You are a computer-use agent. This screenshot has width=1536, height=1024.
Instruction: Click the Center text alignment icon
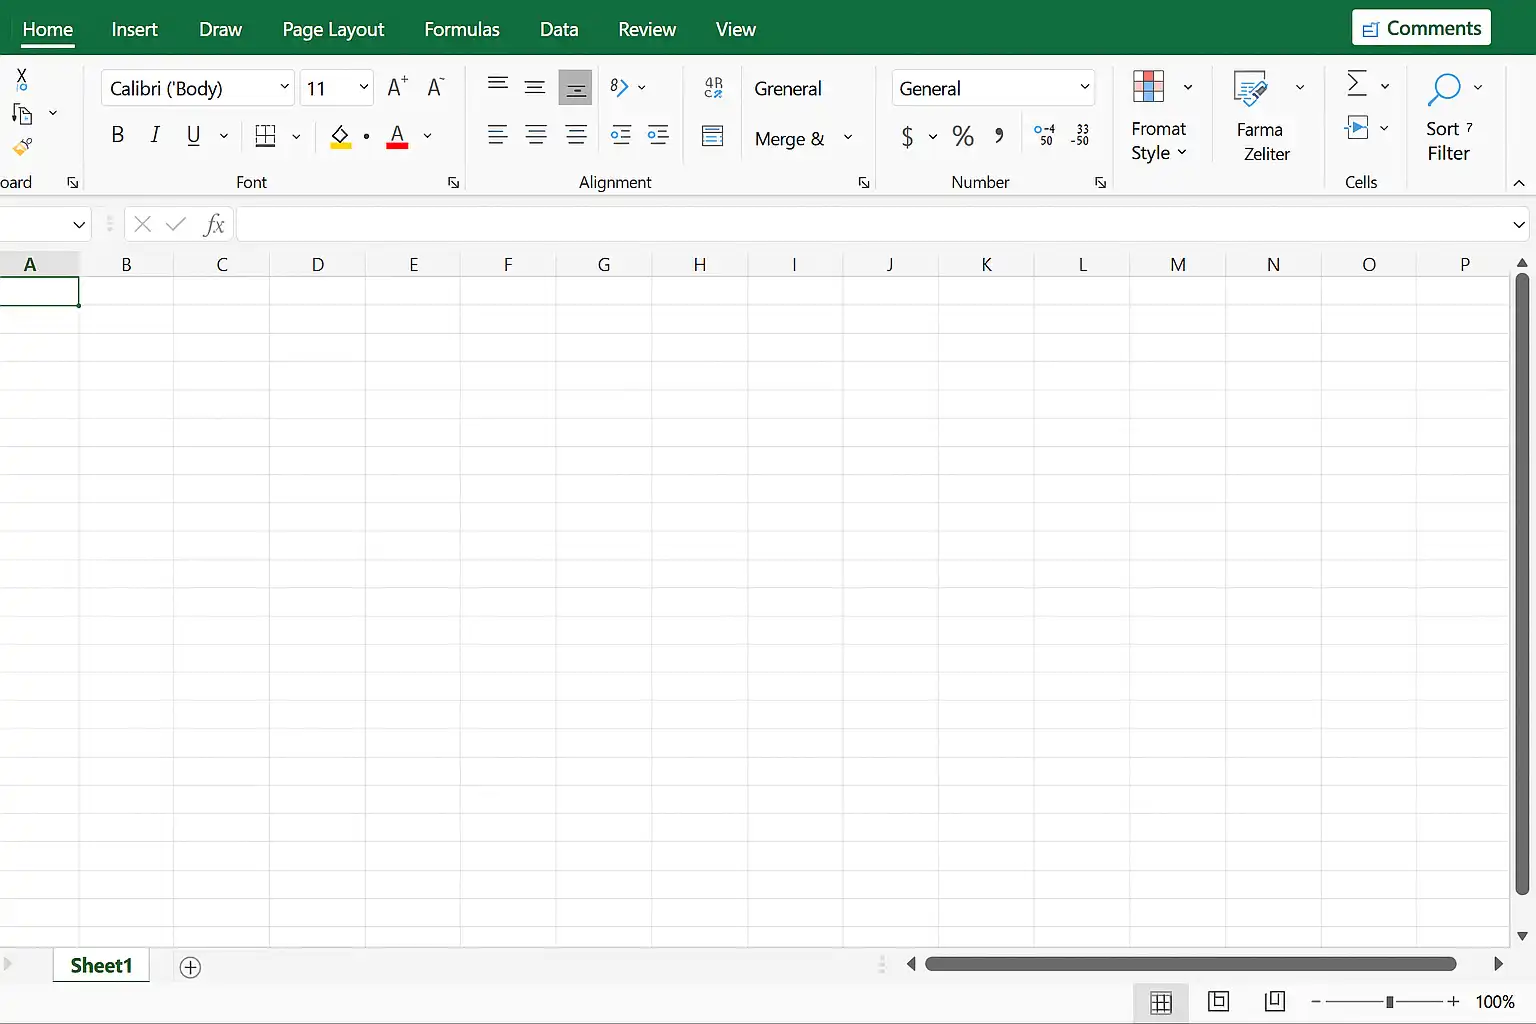pos(536,136)
